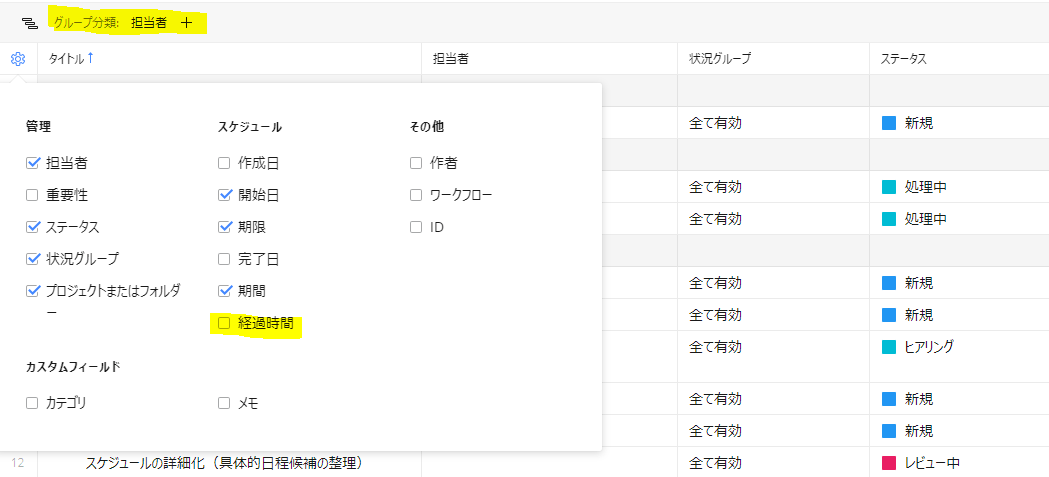Viewport: 1049px width, 477px height.
Task: Click the title sort arrow
Action: pos(91,58)
